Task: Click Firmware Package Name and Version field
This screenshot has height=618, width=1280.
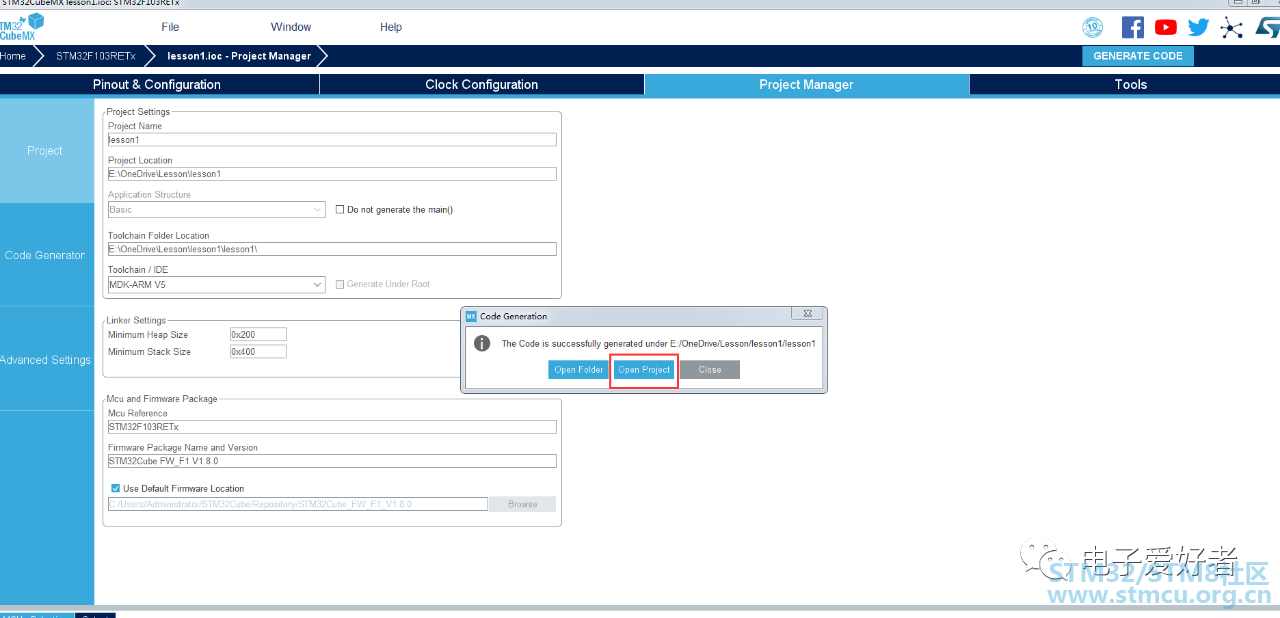Action: pyautogui.click(x=331, y=461)
